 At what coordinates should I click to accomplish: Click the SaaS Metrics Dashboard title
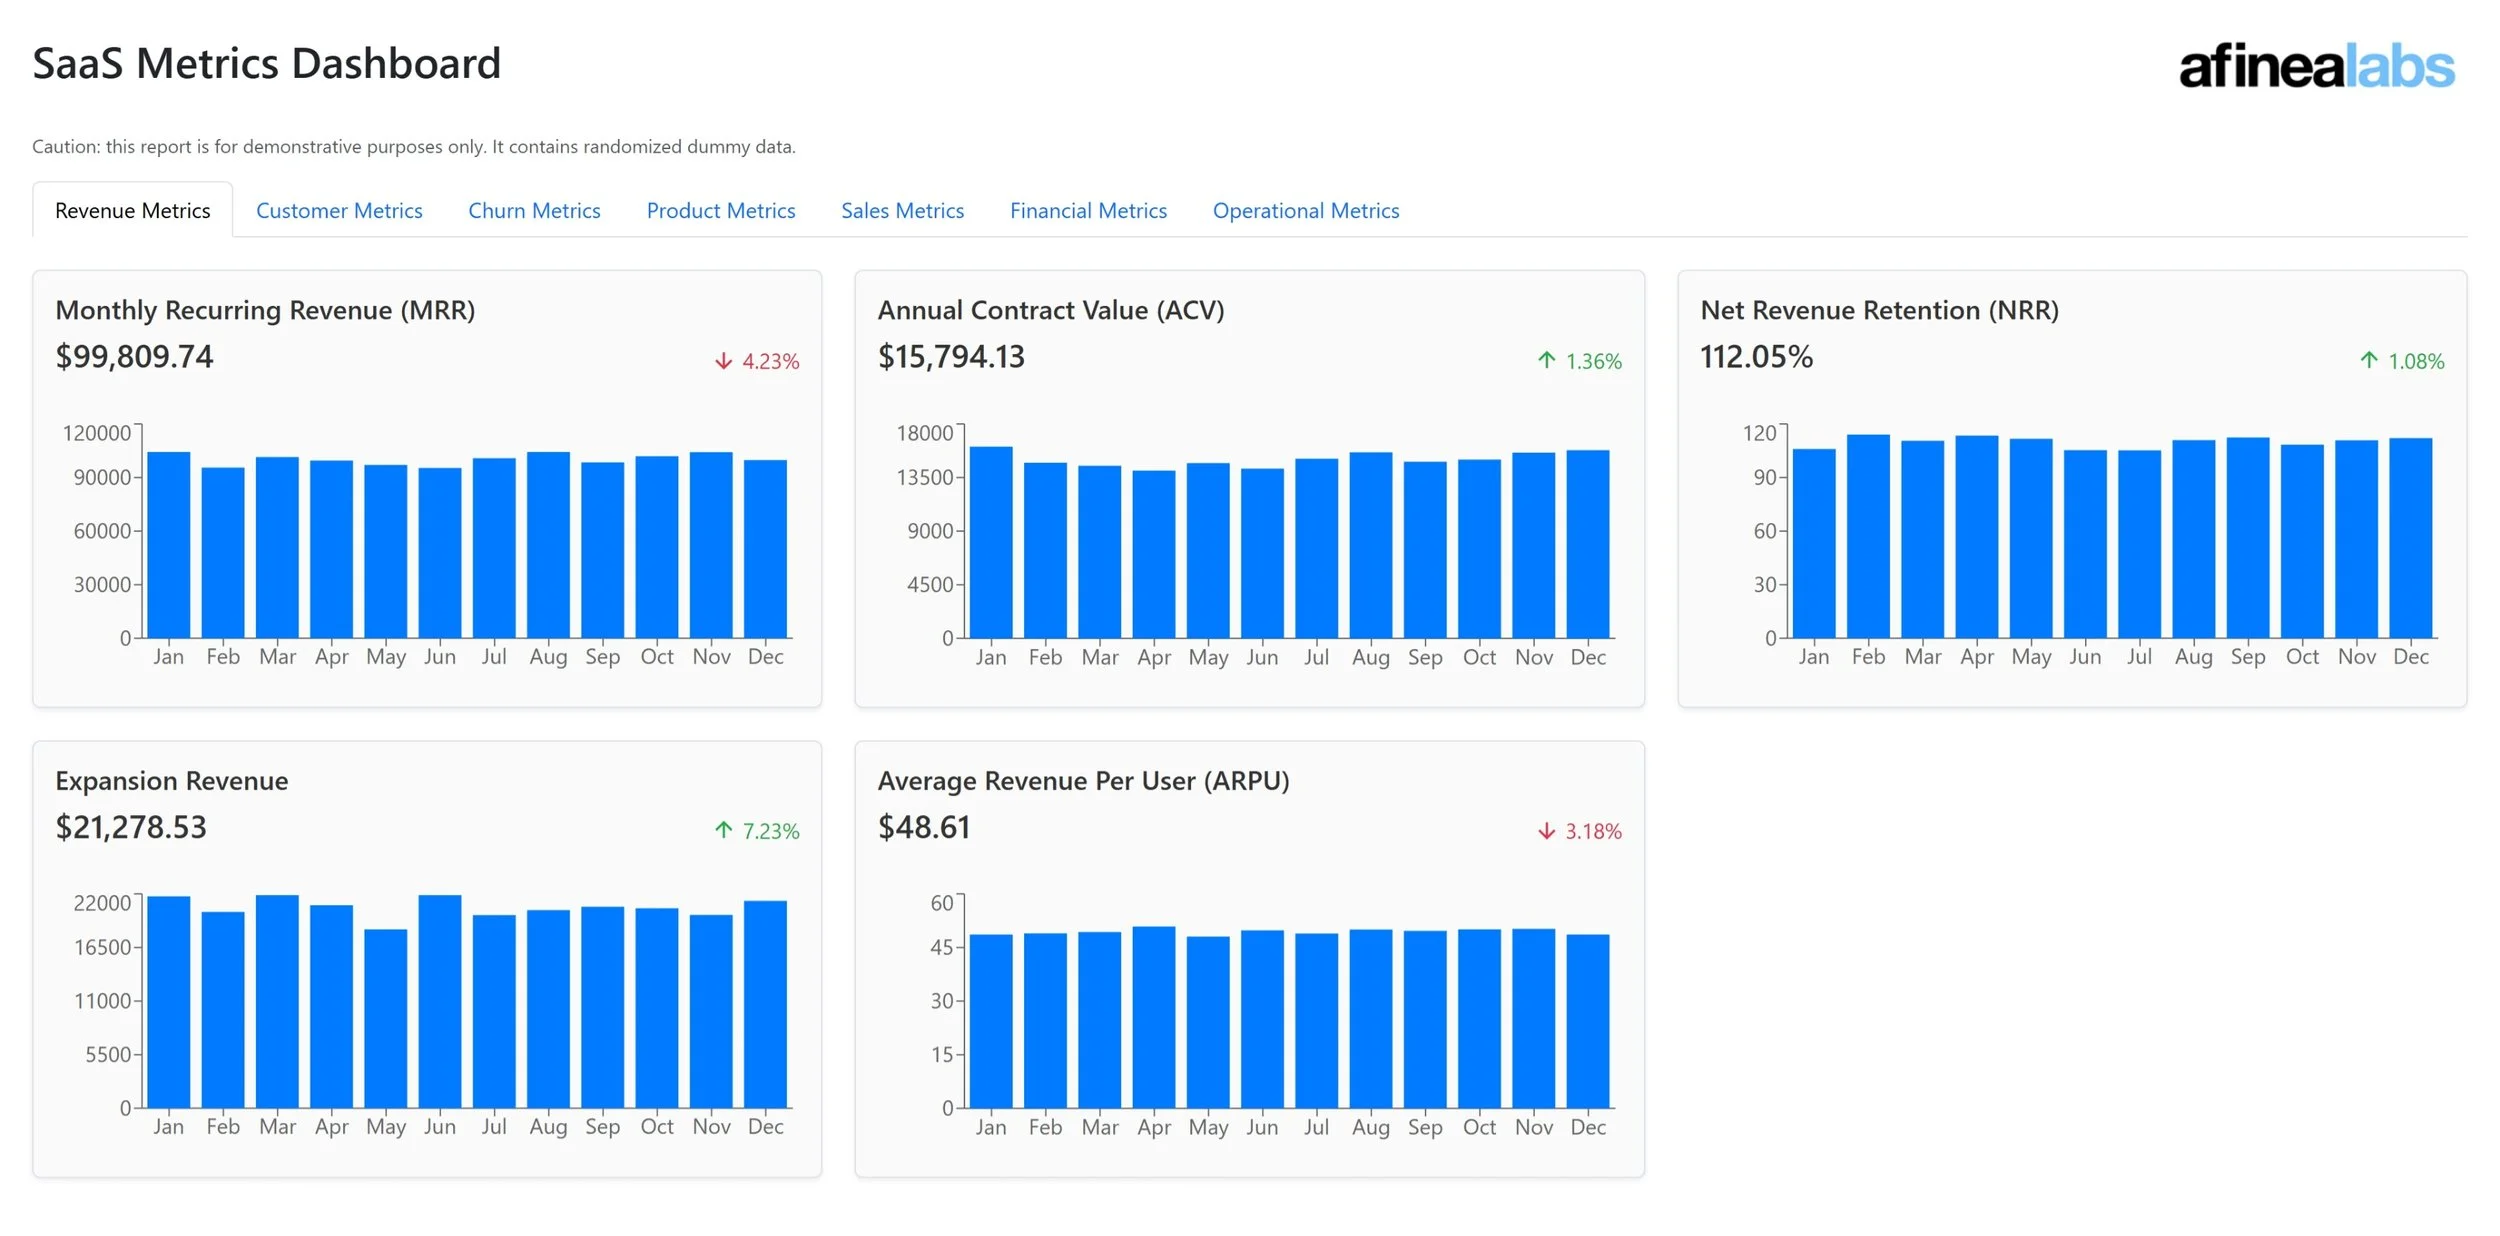tap(266, 64)
